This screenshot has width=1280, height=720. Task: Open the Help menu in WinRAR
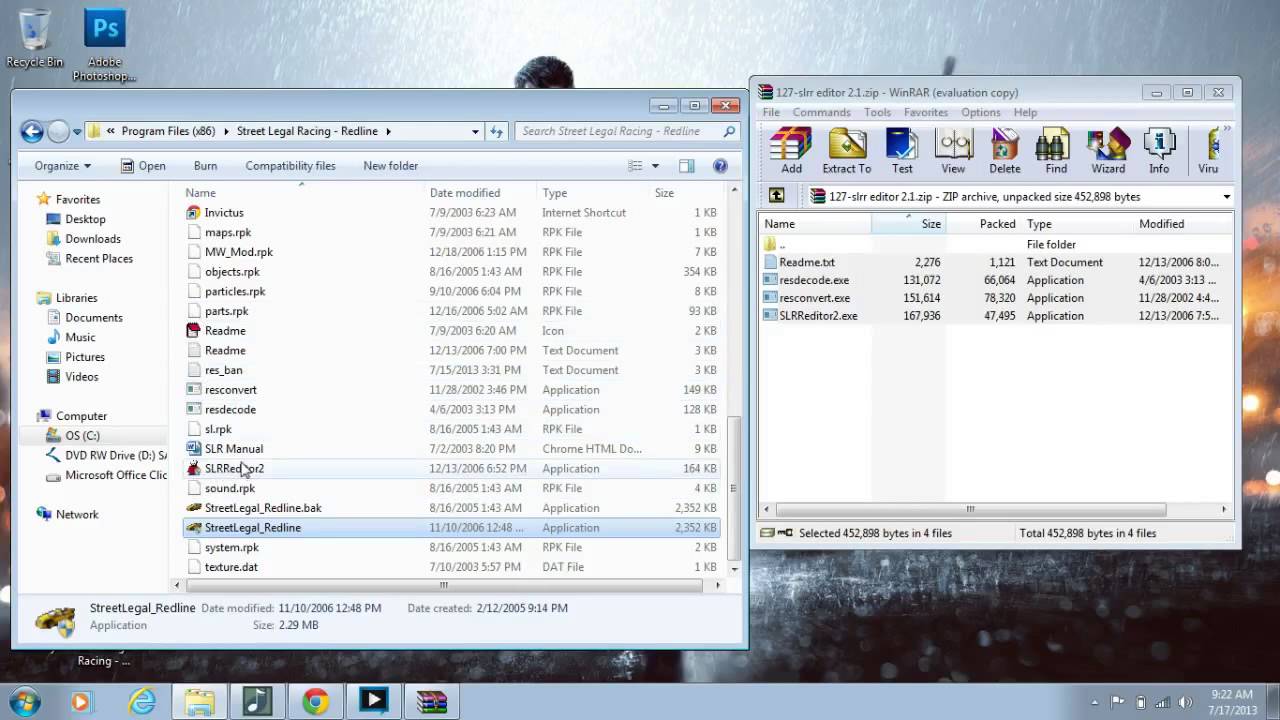click(x=1025, y=113)
